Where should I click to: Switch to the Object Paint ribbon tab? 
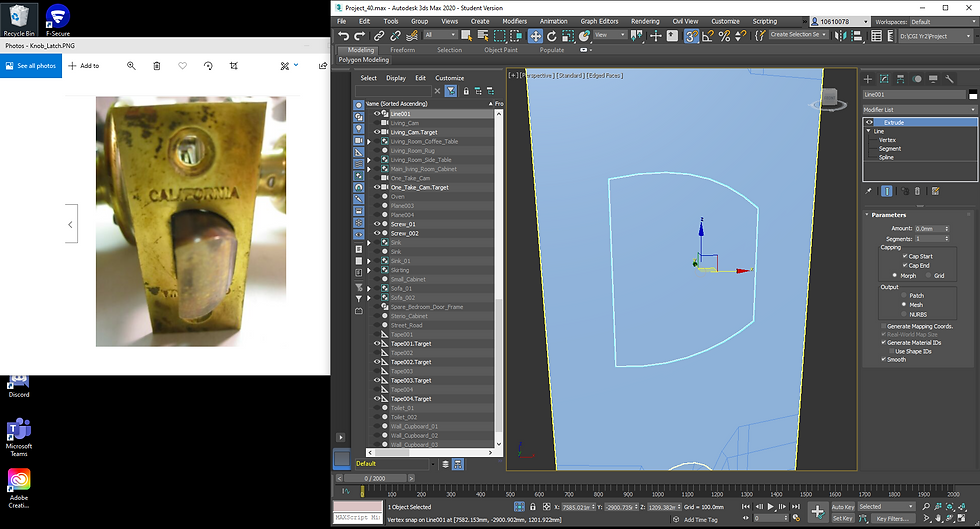pos(501,50)
